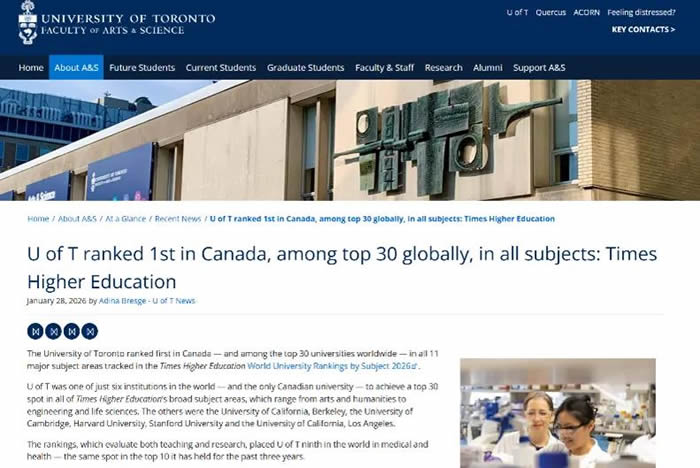Click the second share icon under the byline
This screenshot has width=700, height=468.
tap(54, 331)
